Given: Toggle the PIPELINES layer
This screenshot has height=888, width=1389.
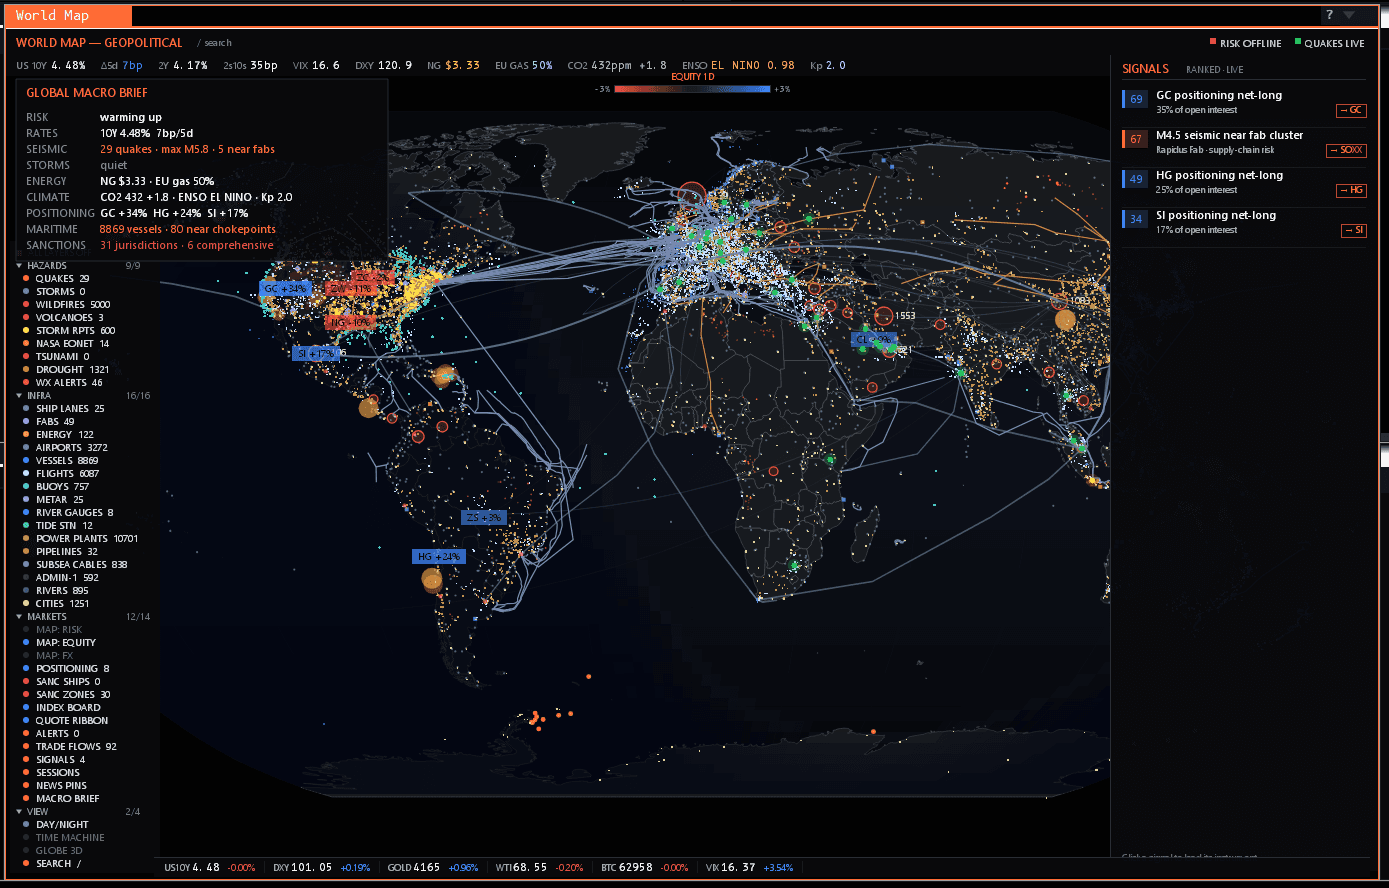Looking at the screenshot, I should 60,551.
